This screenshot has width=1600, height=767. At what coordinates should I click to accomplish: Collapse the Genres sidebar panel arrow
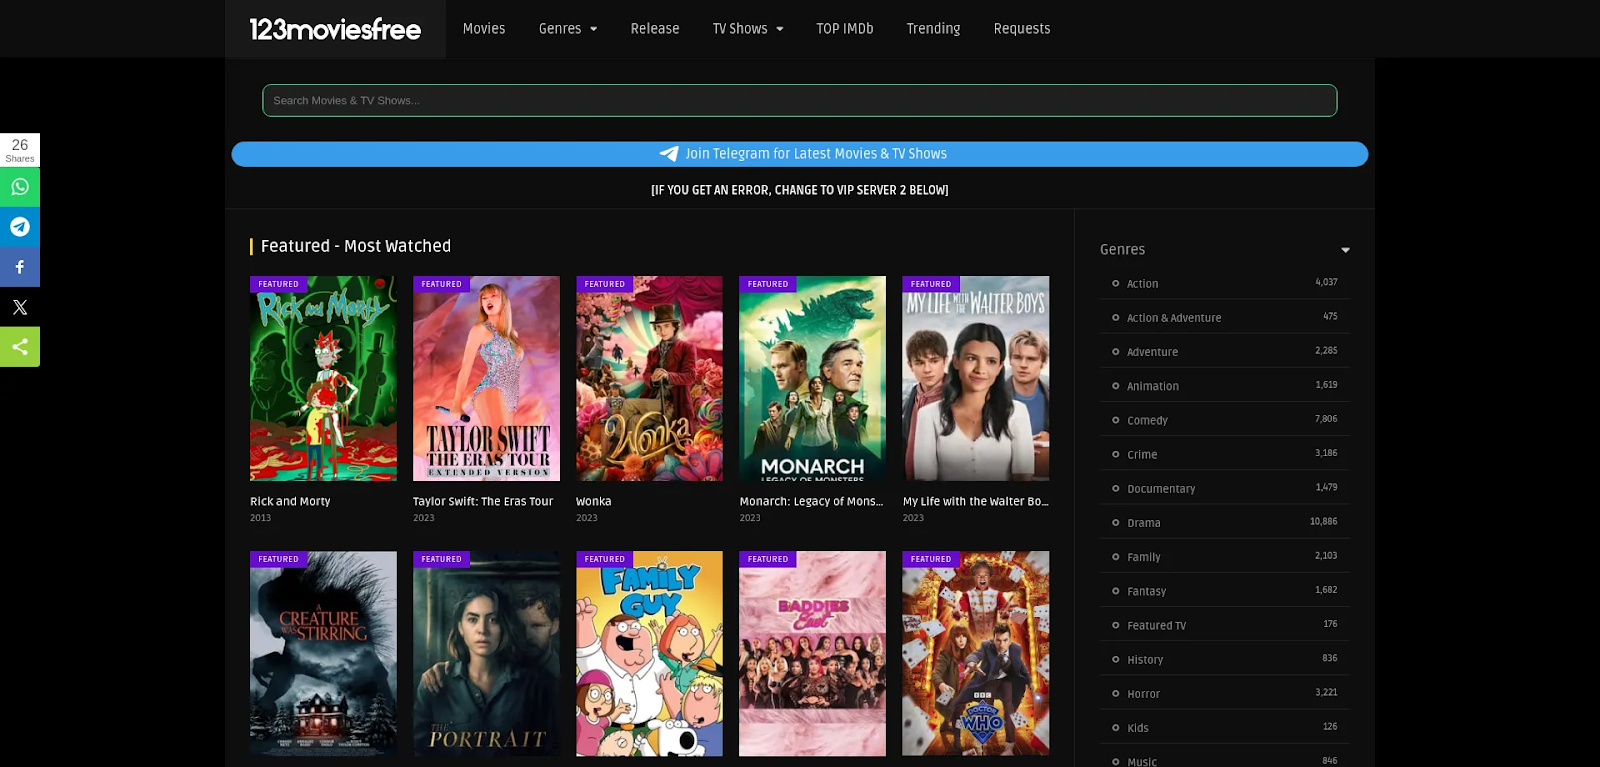pyautogui.click(x=1345, y=250)
